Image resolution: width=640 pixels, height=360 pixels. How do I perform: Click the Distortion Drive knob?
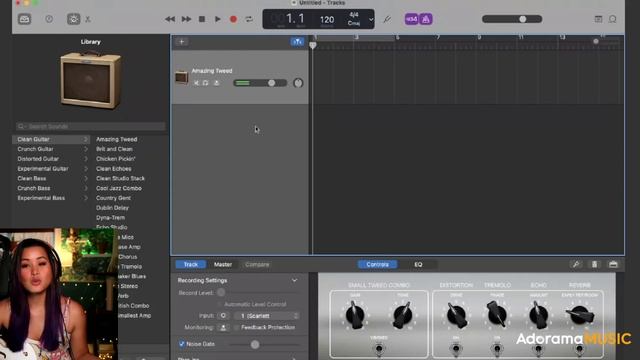[x=456, y=315]
